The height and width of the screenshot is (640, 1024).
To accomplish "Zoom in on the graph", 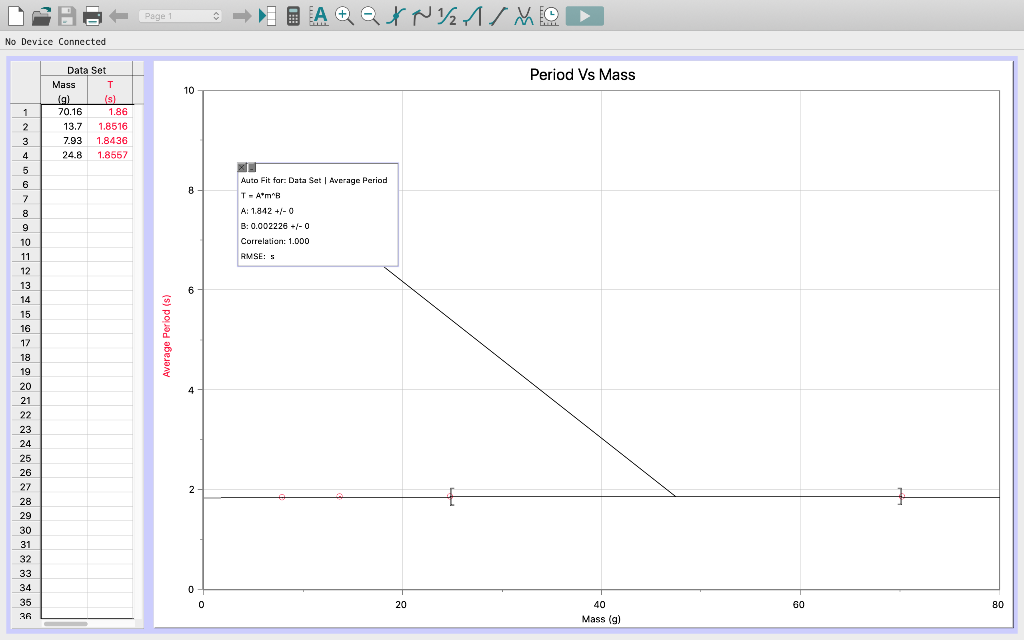I will (x=345, y=15).
